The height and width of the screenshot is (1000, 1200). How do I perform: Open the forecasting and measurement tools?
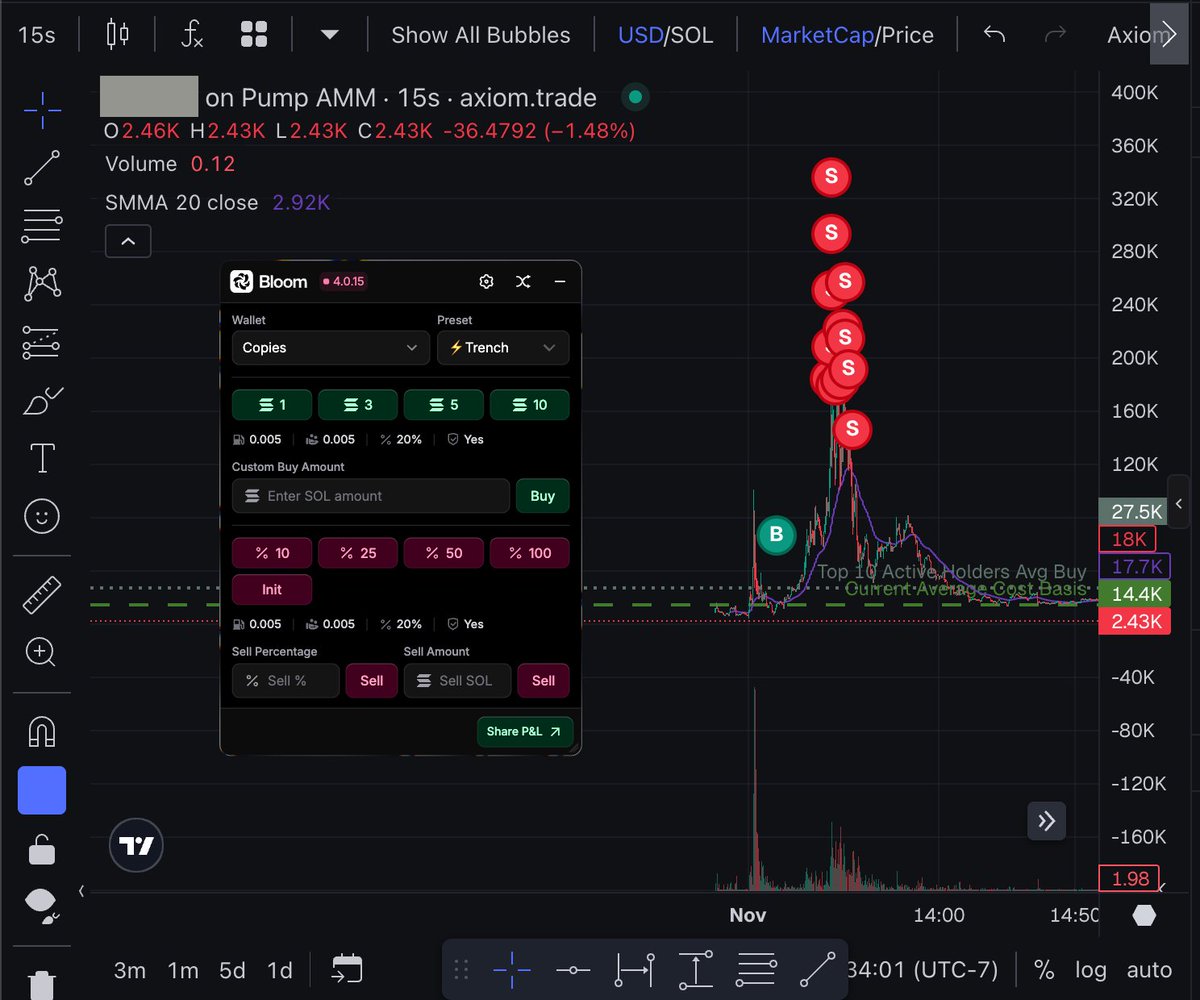pos(42,343)
